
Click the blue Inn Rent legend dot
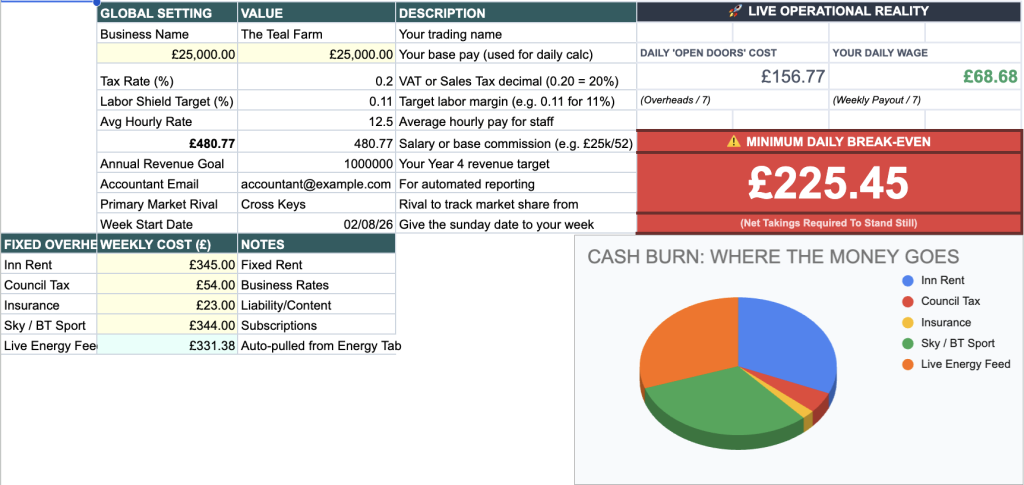[907, 281]
